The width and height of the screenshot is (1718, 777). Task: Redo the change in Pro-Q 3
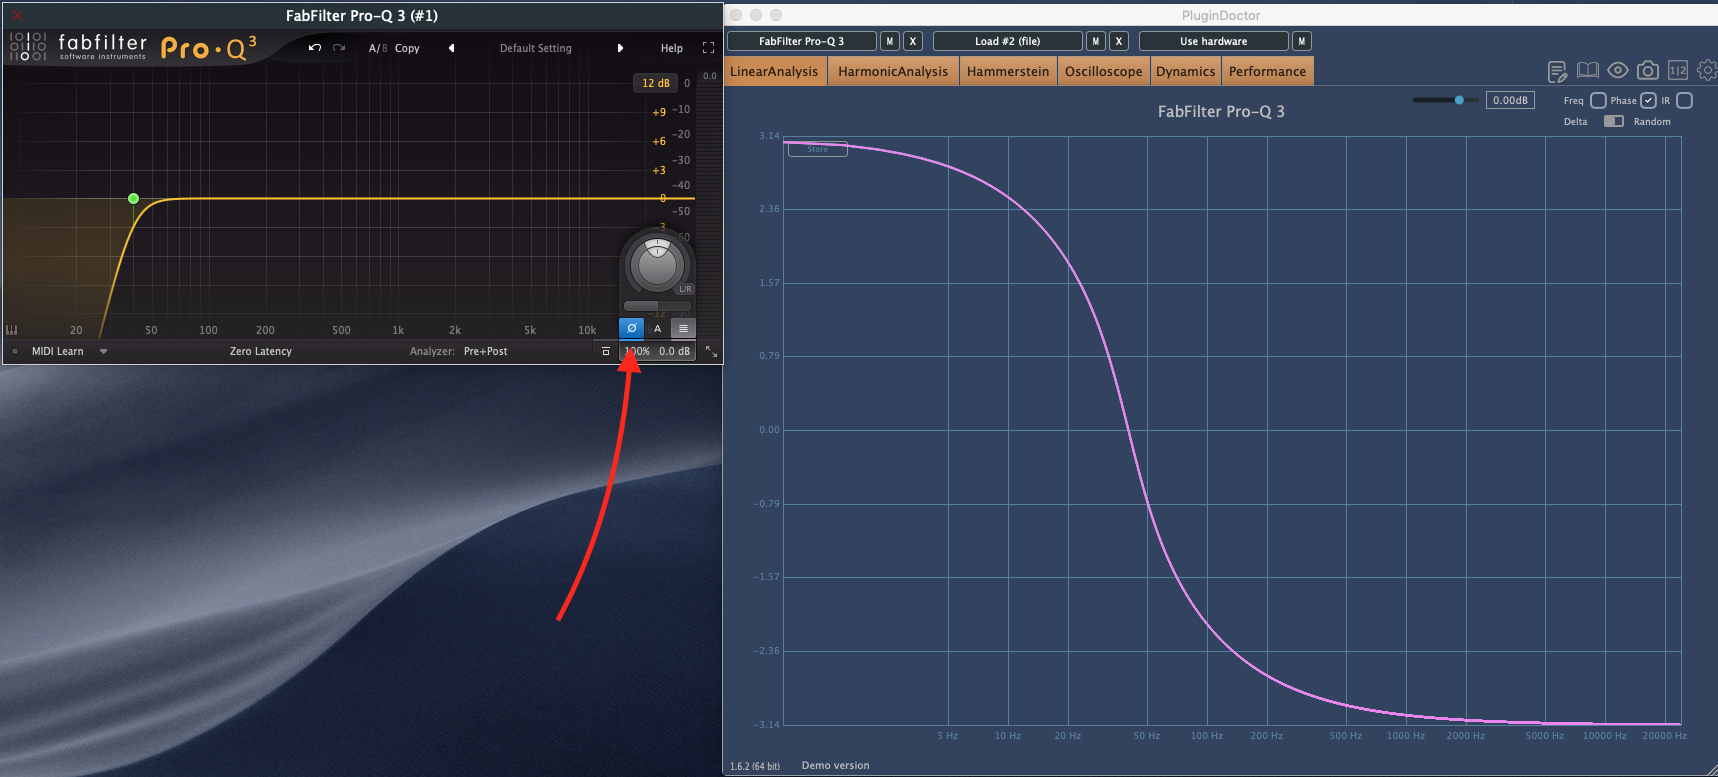point(339,48)
